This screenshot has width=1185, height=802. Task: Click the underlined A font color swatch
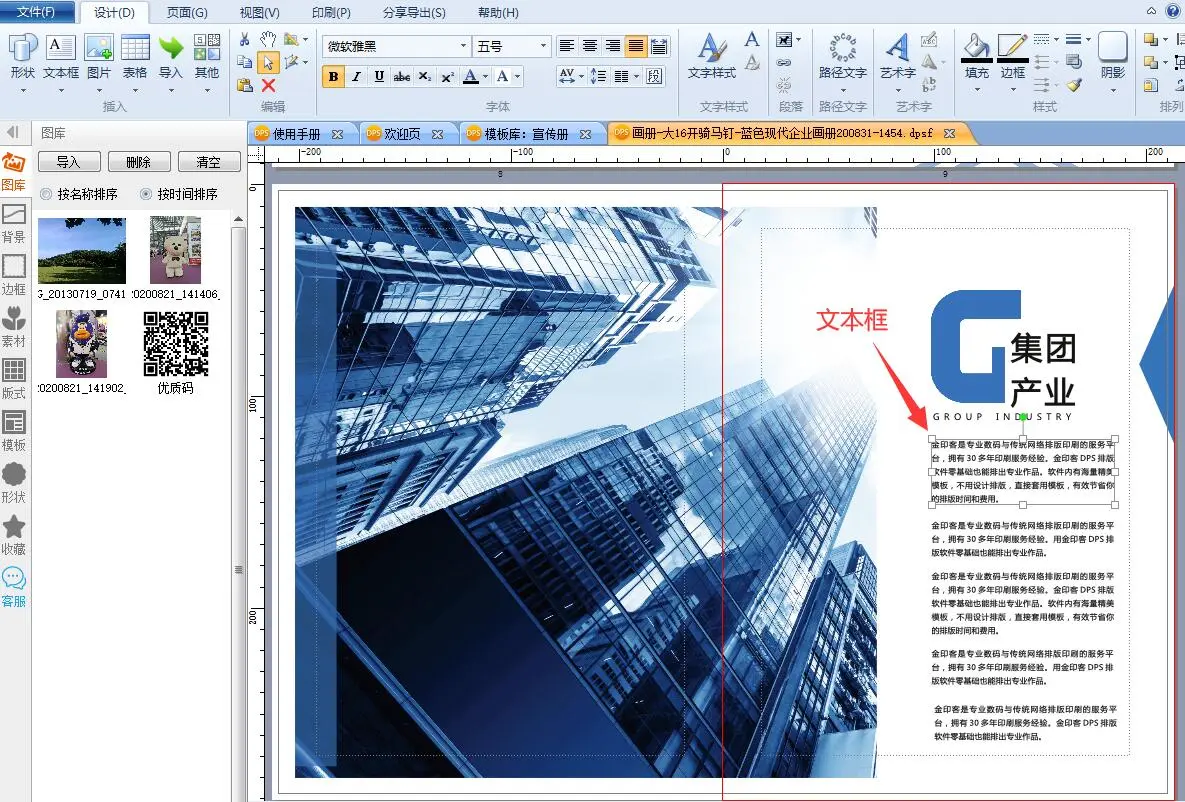pyautogui.click(x=470, y=76)
